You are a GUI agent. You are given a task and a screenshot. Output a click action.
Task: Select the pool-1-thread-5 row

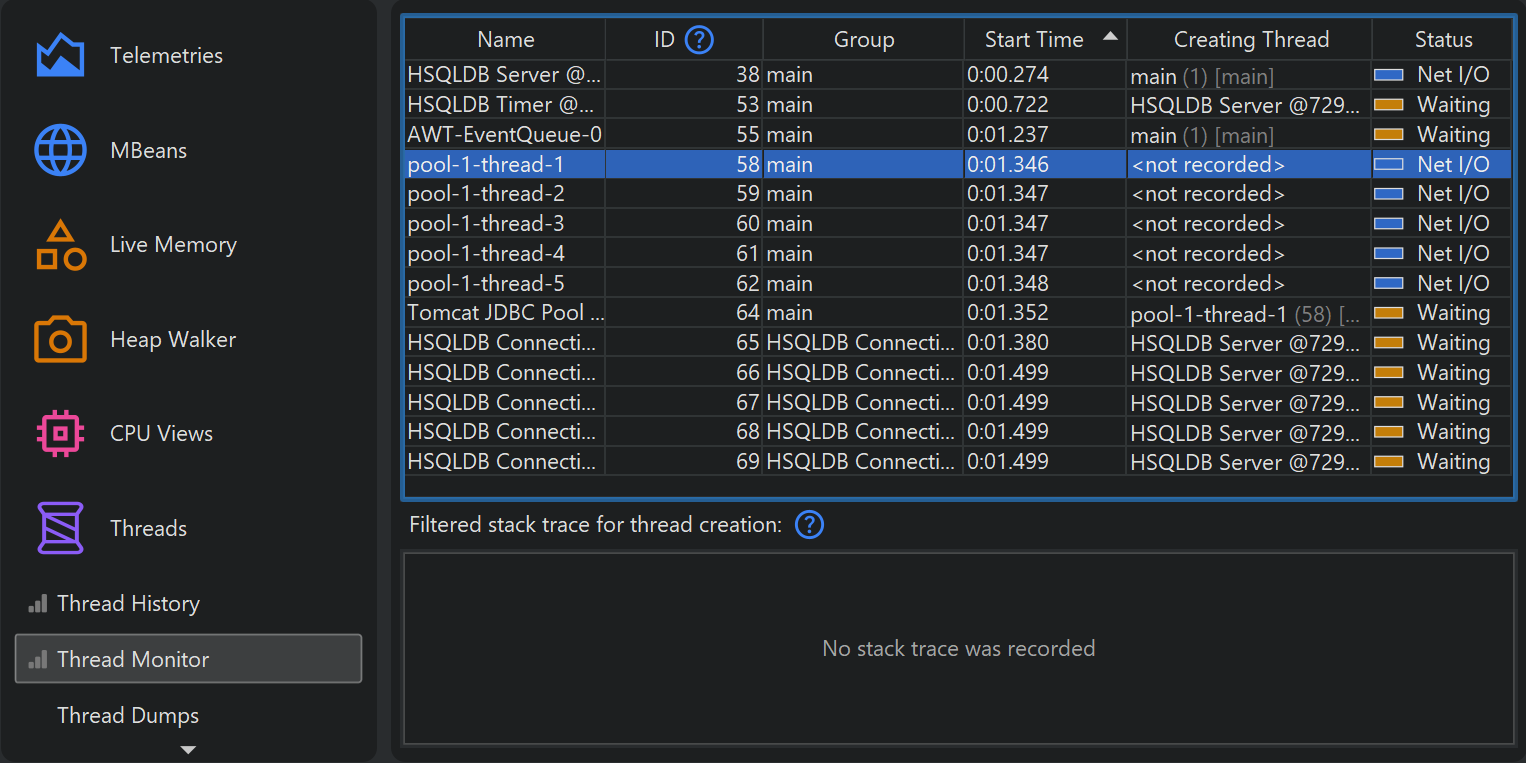click(486, 284)
